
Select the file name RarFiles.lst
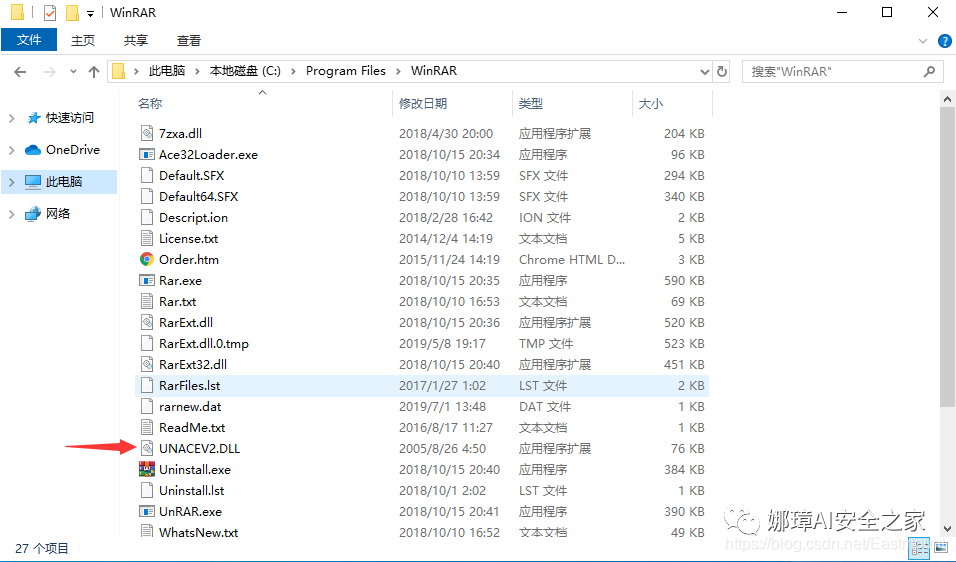[x=190, y=386]
